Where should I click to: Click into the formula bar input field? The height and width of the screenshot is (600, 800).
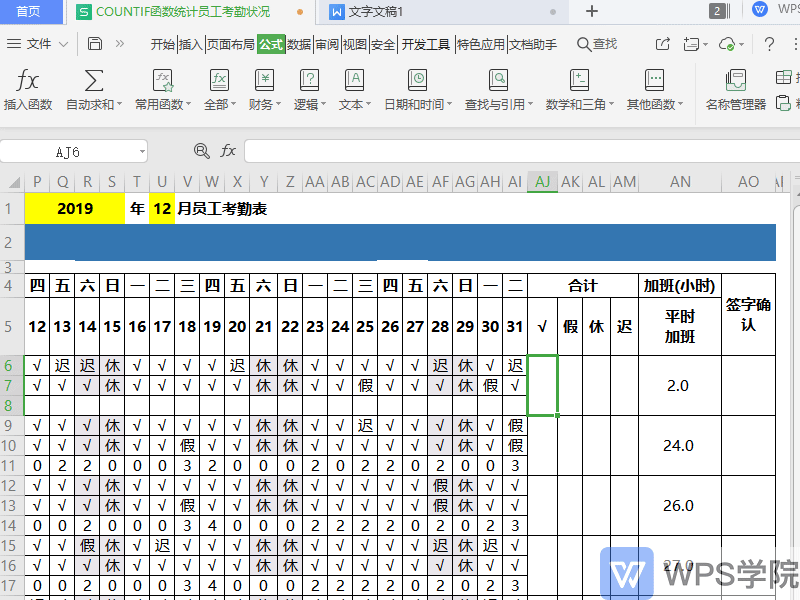(522, 152)
